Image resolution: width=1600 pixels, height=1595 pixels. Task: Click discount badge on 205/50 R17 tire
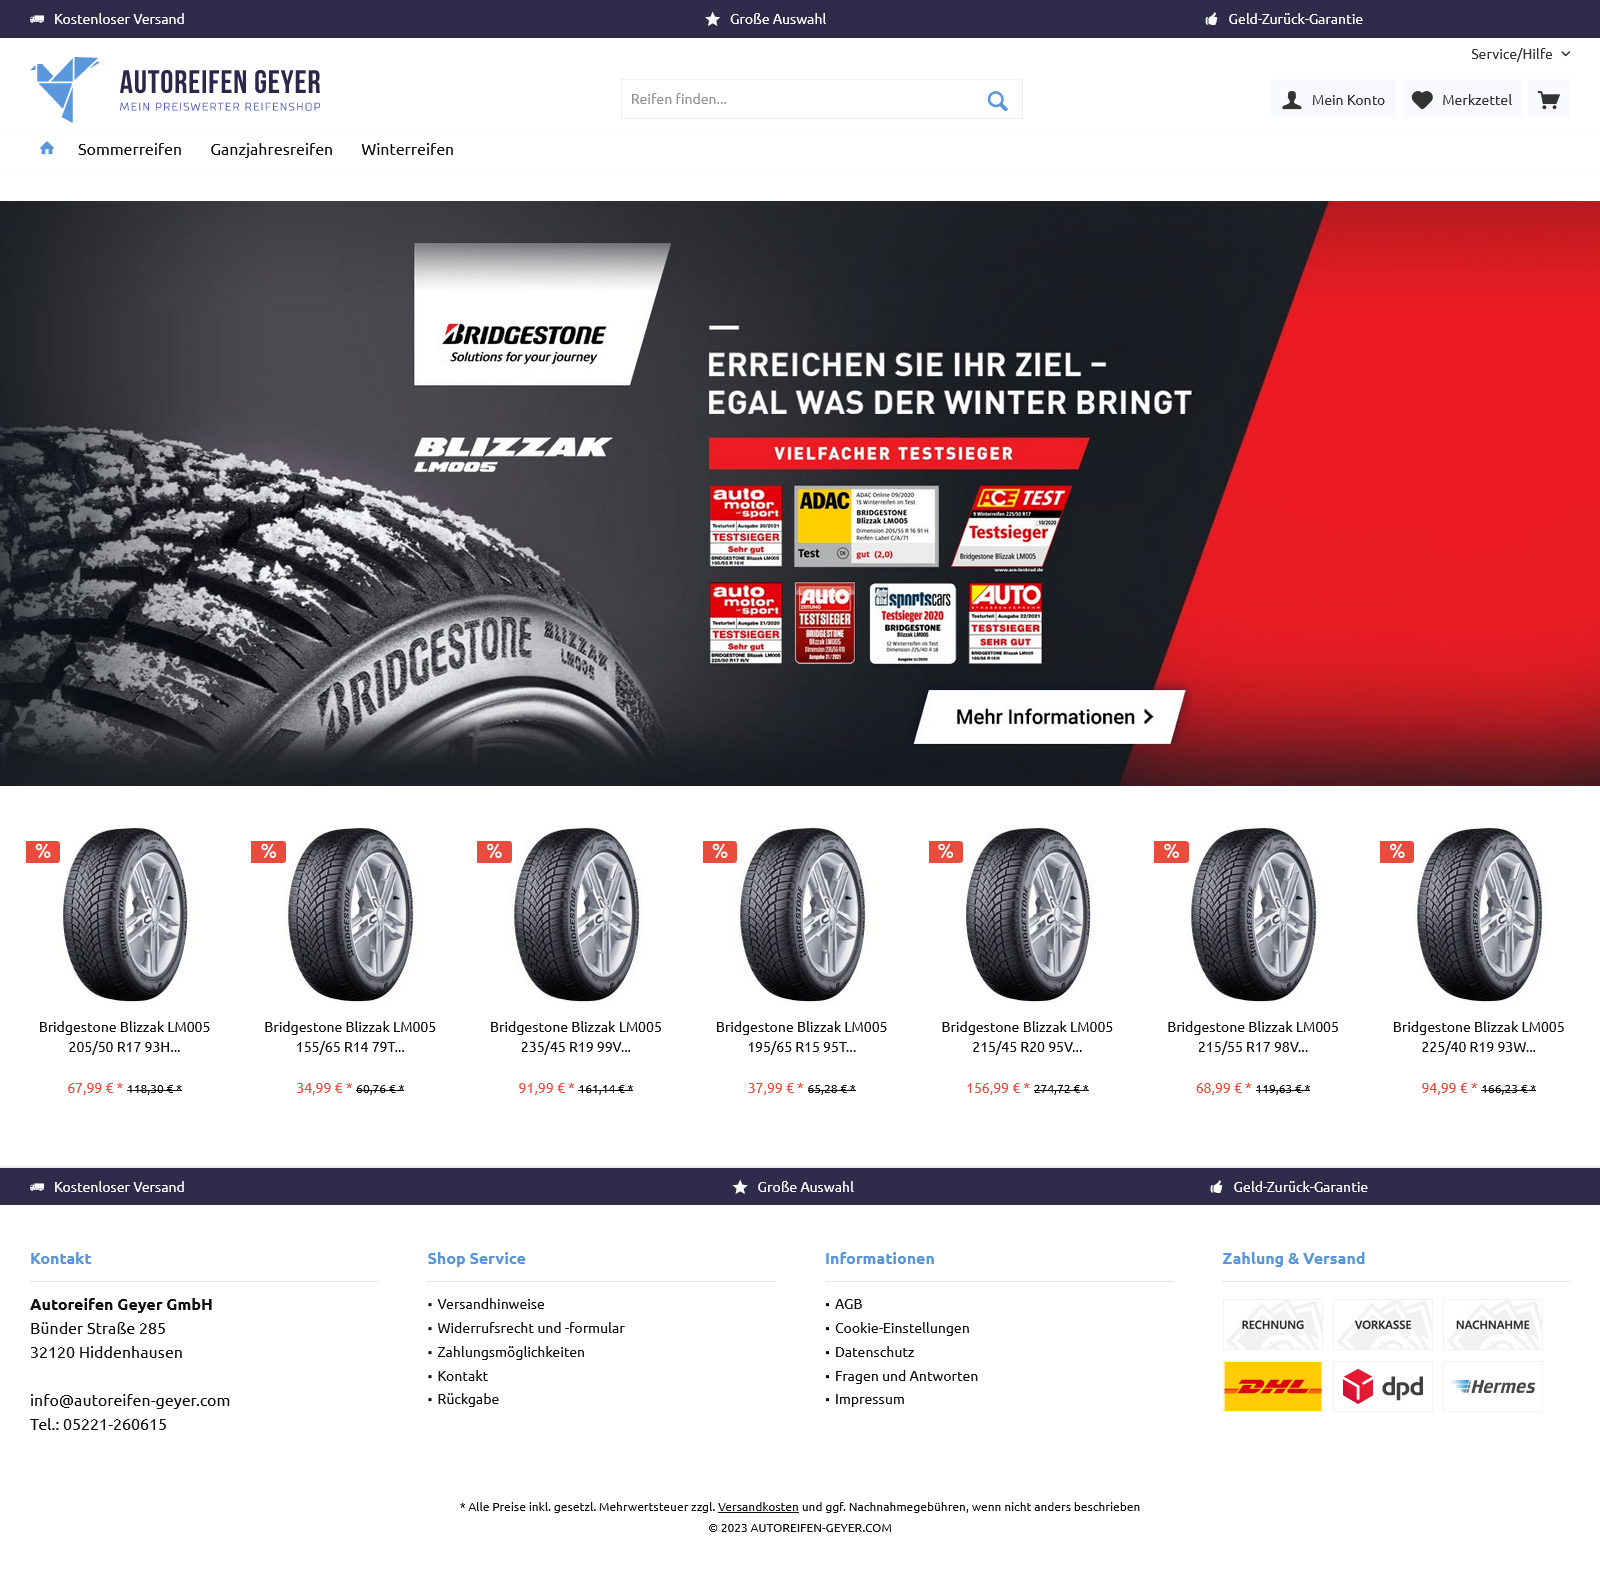pos(43,851)
